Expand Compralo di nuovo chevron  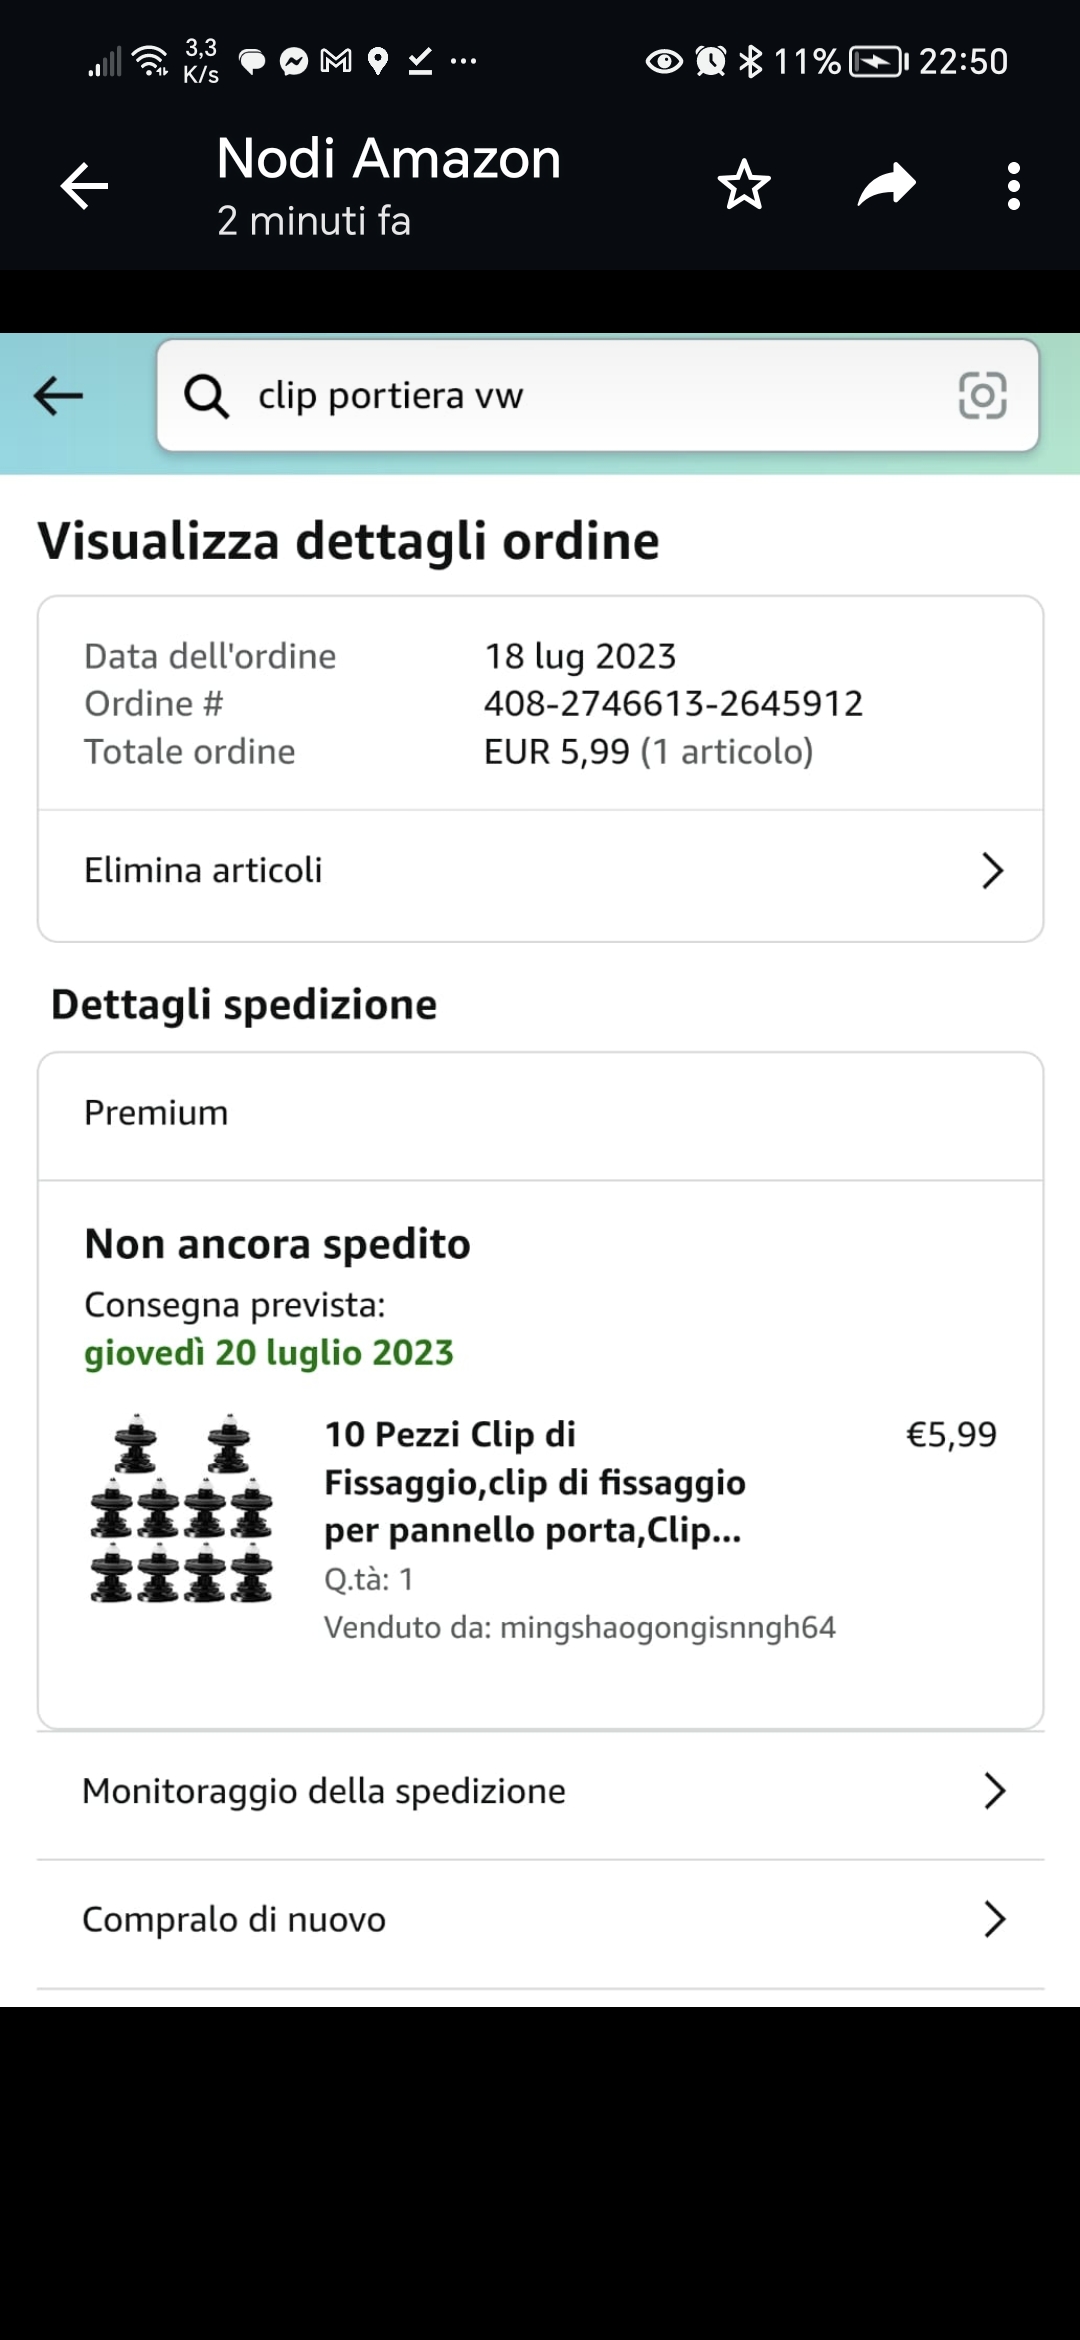[x=994, y=1919]
